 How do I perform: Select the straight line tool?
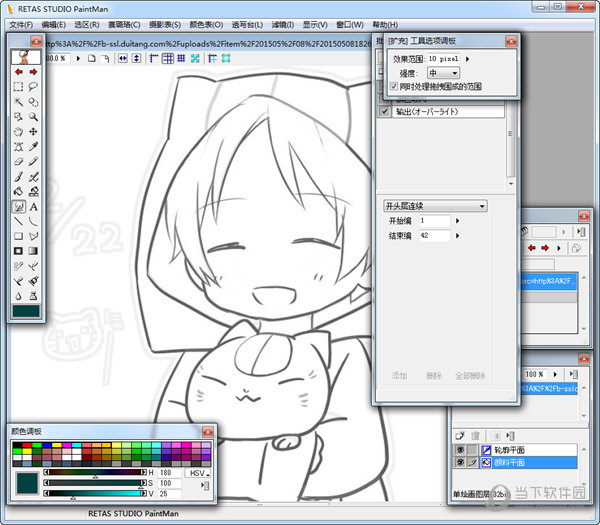18,221
